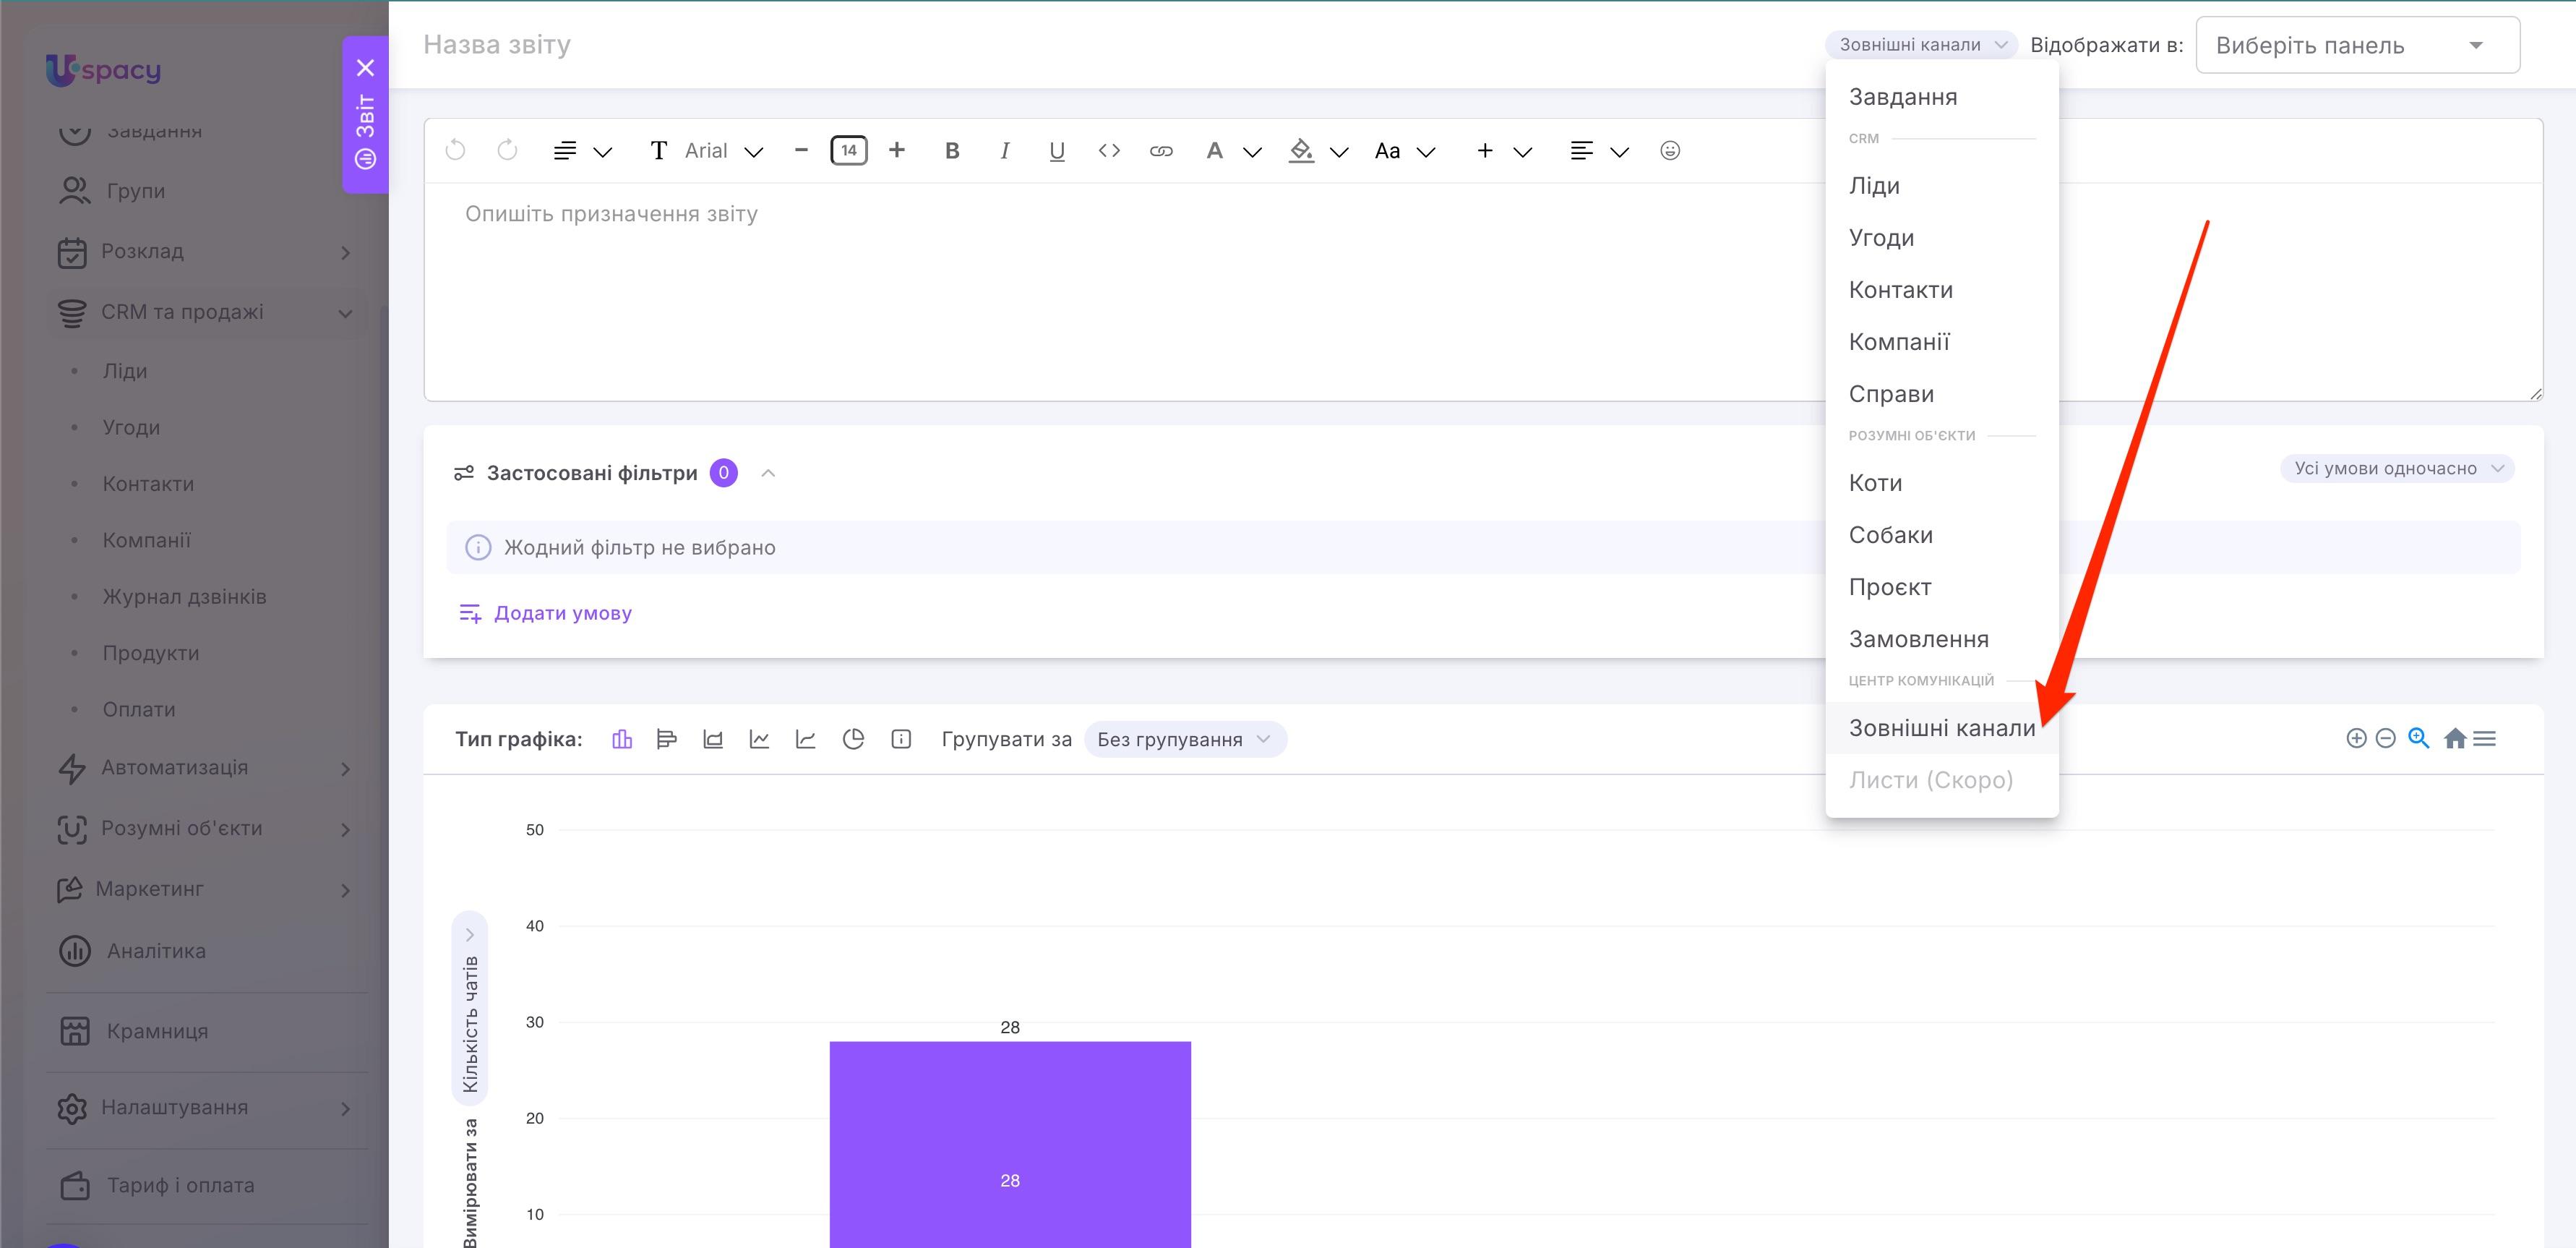The image size is (2576, 1248).
Task: Expand Розумні об'єкти sidebar section
Action: [345, 829]
